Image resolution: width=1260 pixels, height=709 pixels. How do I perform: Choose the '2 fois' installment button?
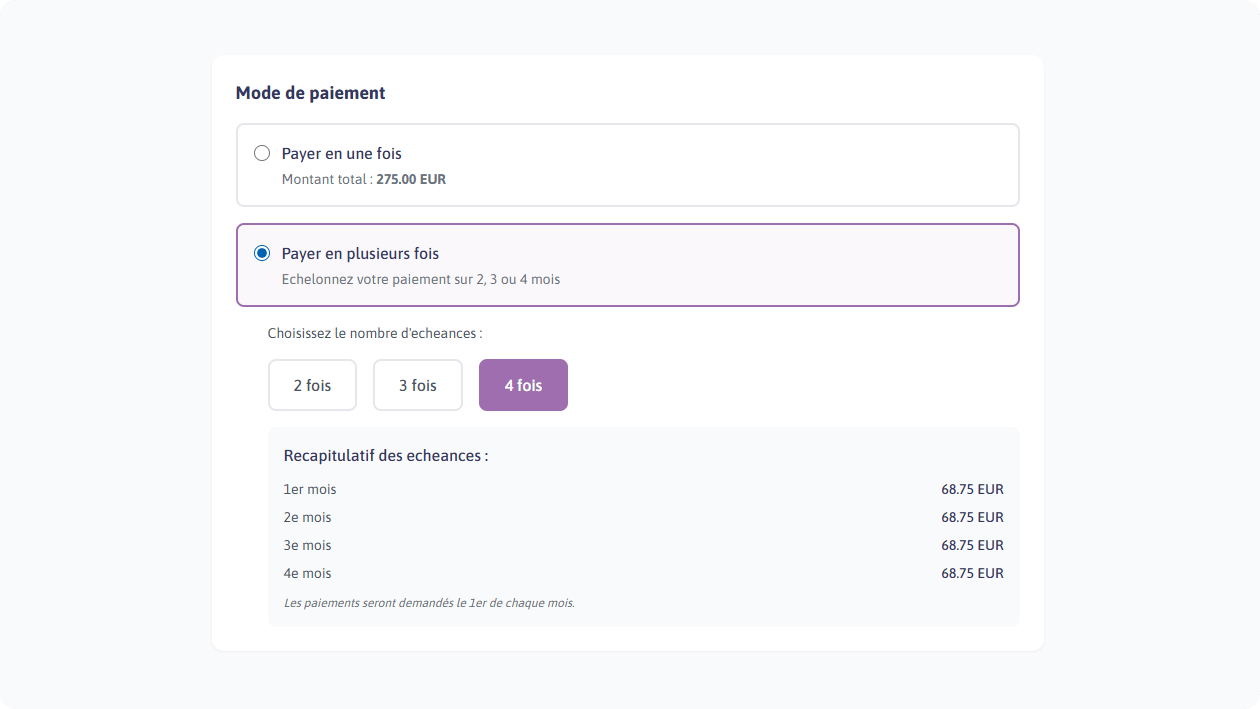point(312,385)
